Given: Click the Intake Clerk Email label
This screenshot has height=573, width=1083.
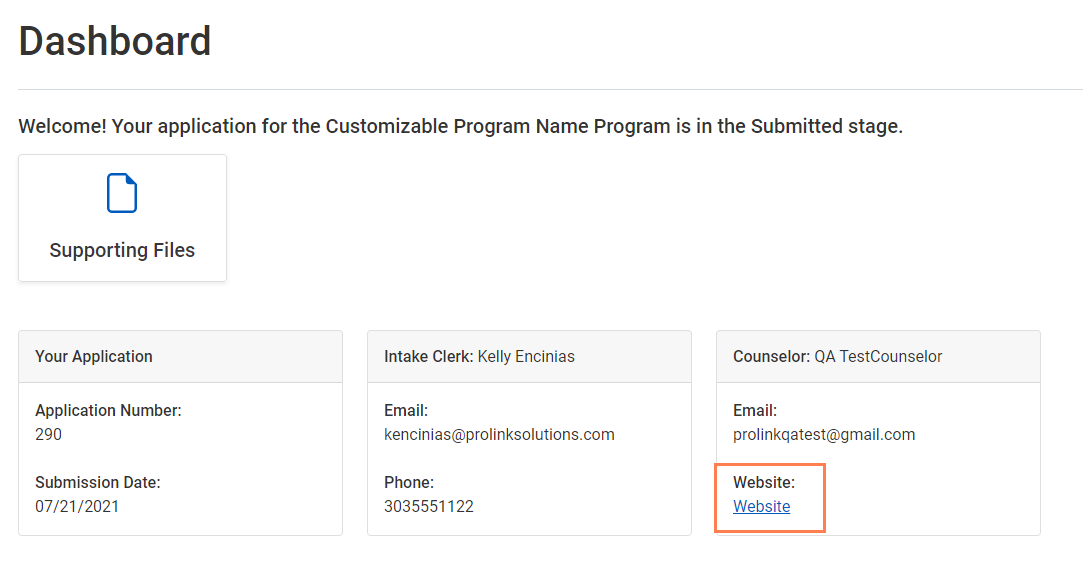Looking at the screenshot, I should point(406,410).
